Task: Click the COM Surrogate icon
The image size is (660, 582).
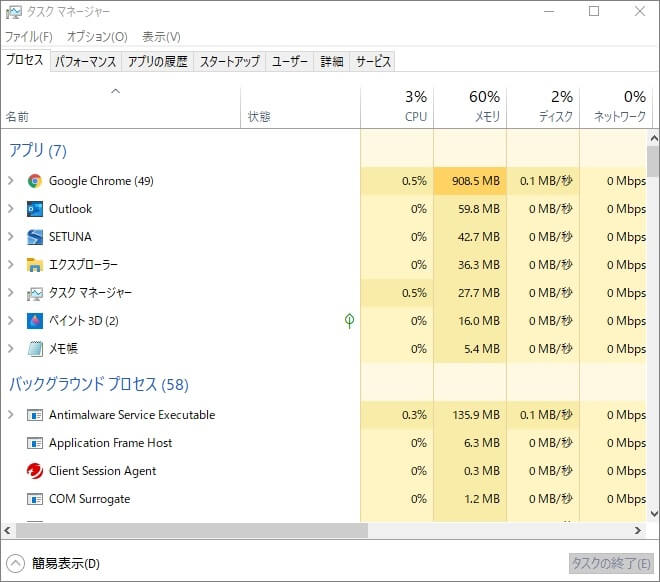Action: [x=35, y=499]
